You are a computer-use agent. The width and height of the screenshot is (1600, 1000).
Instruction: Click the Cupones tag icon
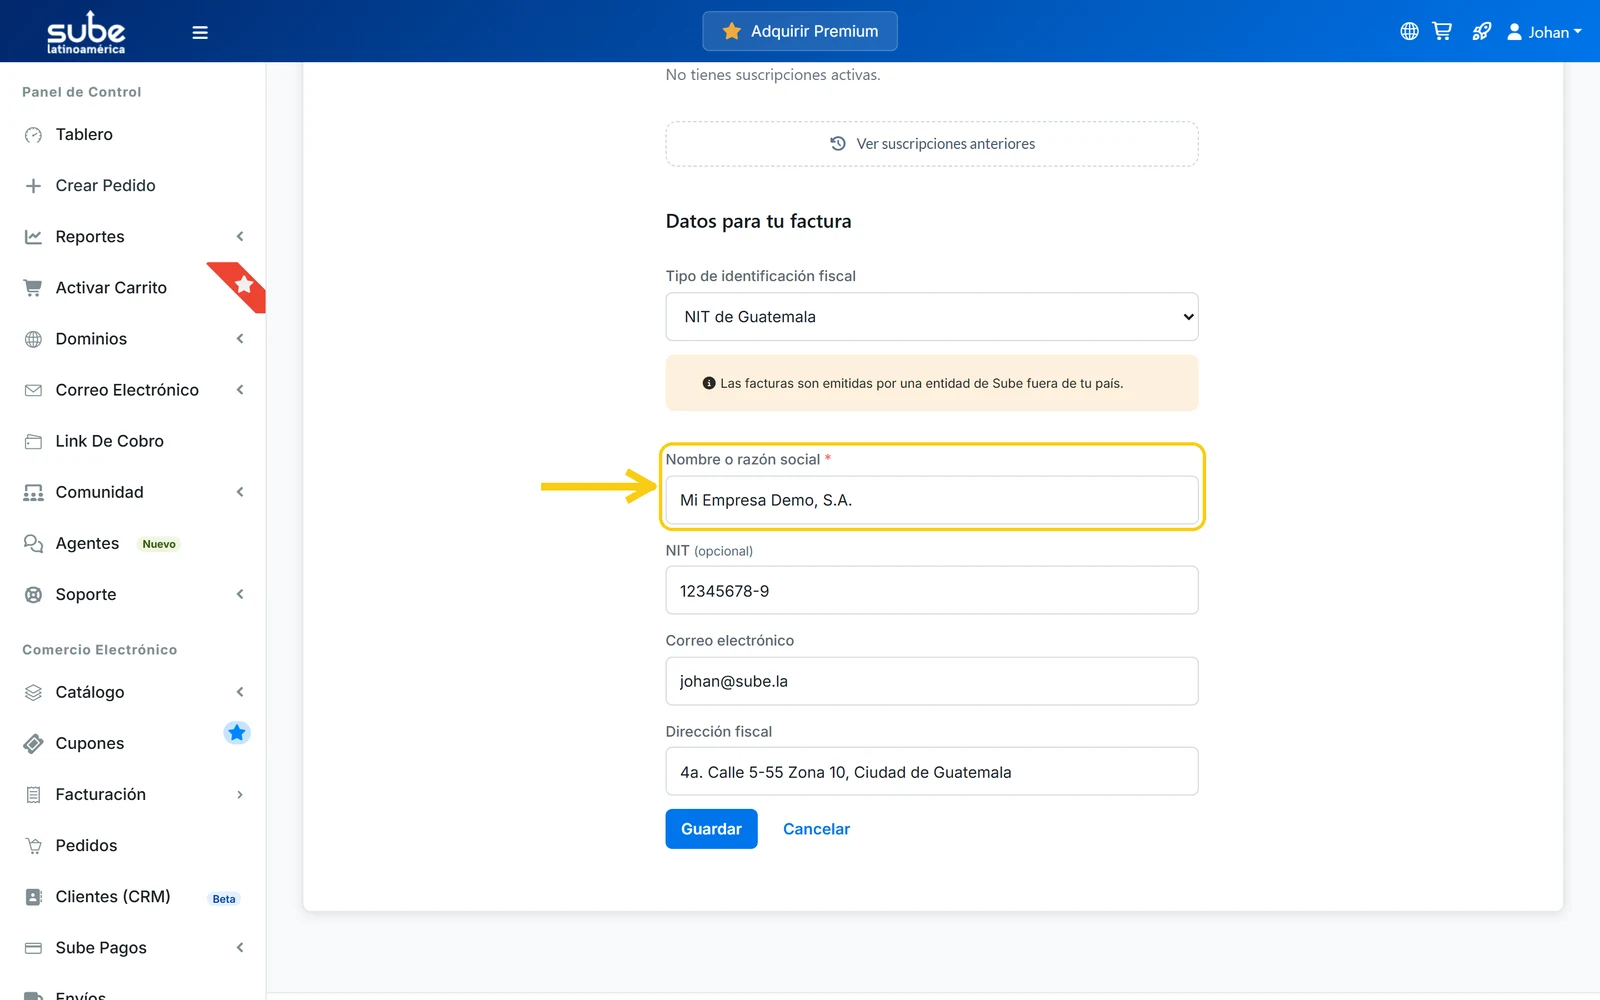33,743
